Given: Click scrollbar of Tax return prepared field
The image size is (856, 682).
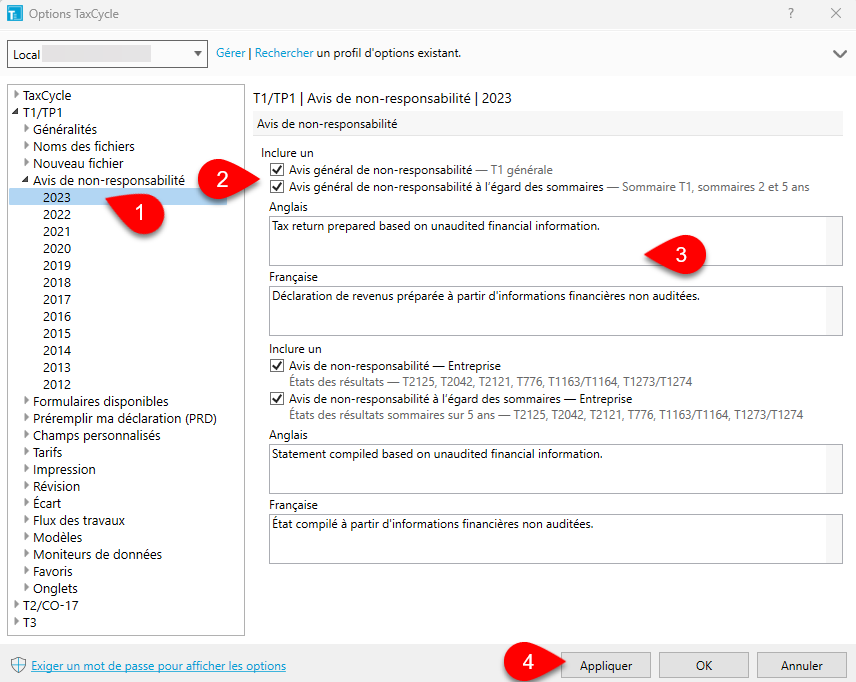Looking at the screenshot, I should (x=834, y=241).
